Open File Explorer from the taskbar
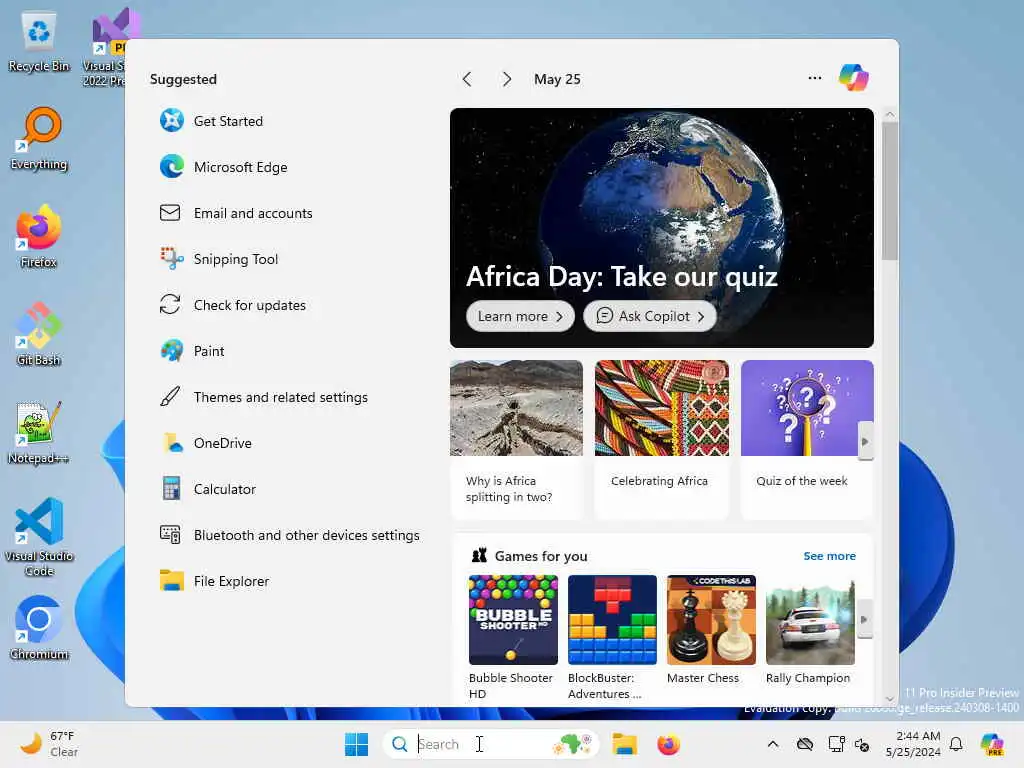Viewport: 1024px width, 768px height. pyautogui.click(x=624, y=744)
